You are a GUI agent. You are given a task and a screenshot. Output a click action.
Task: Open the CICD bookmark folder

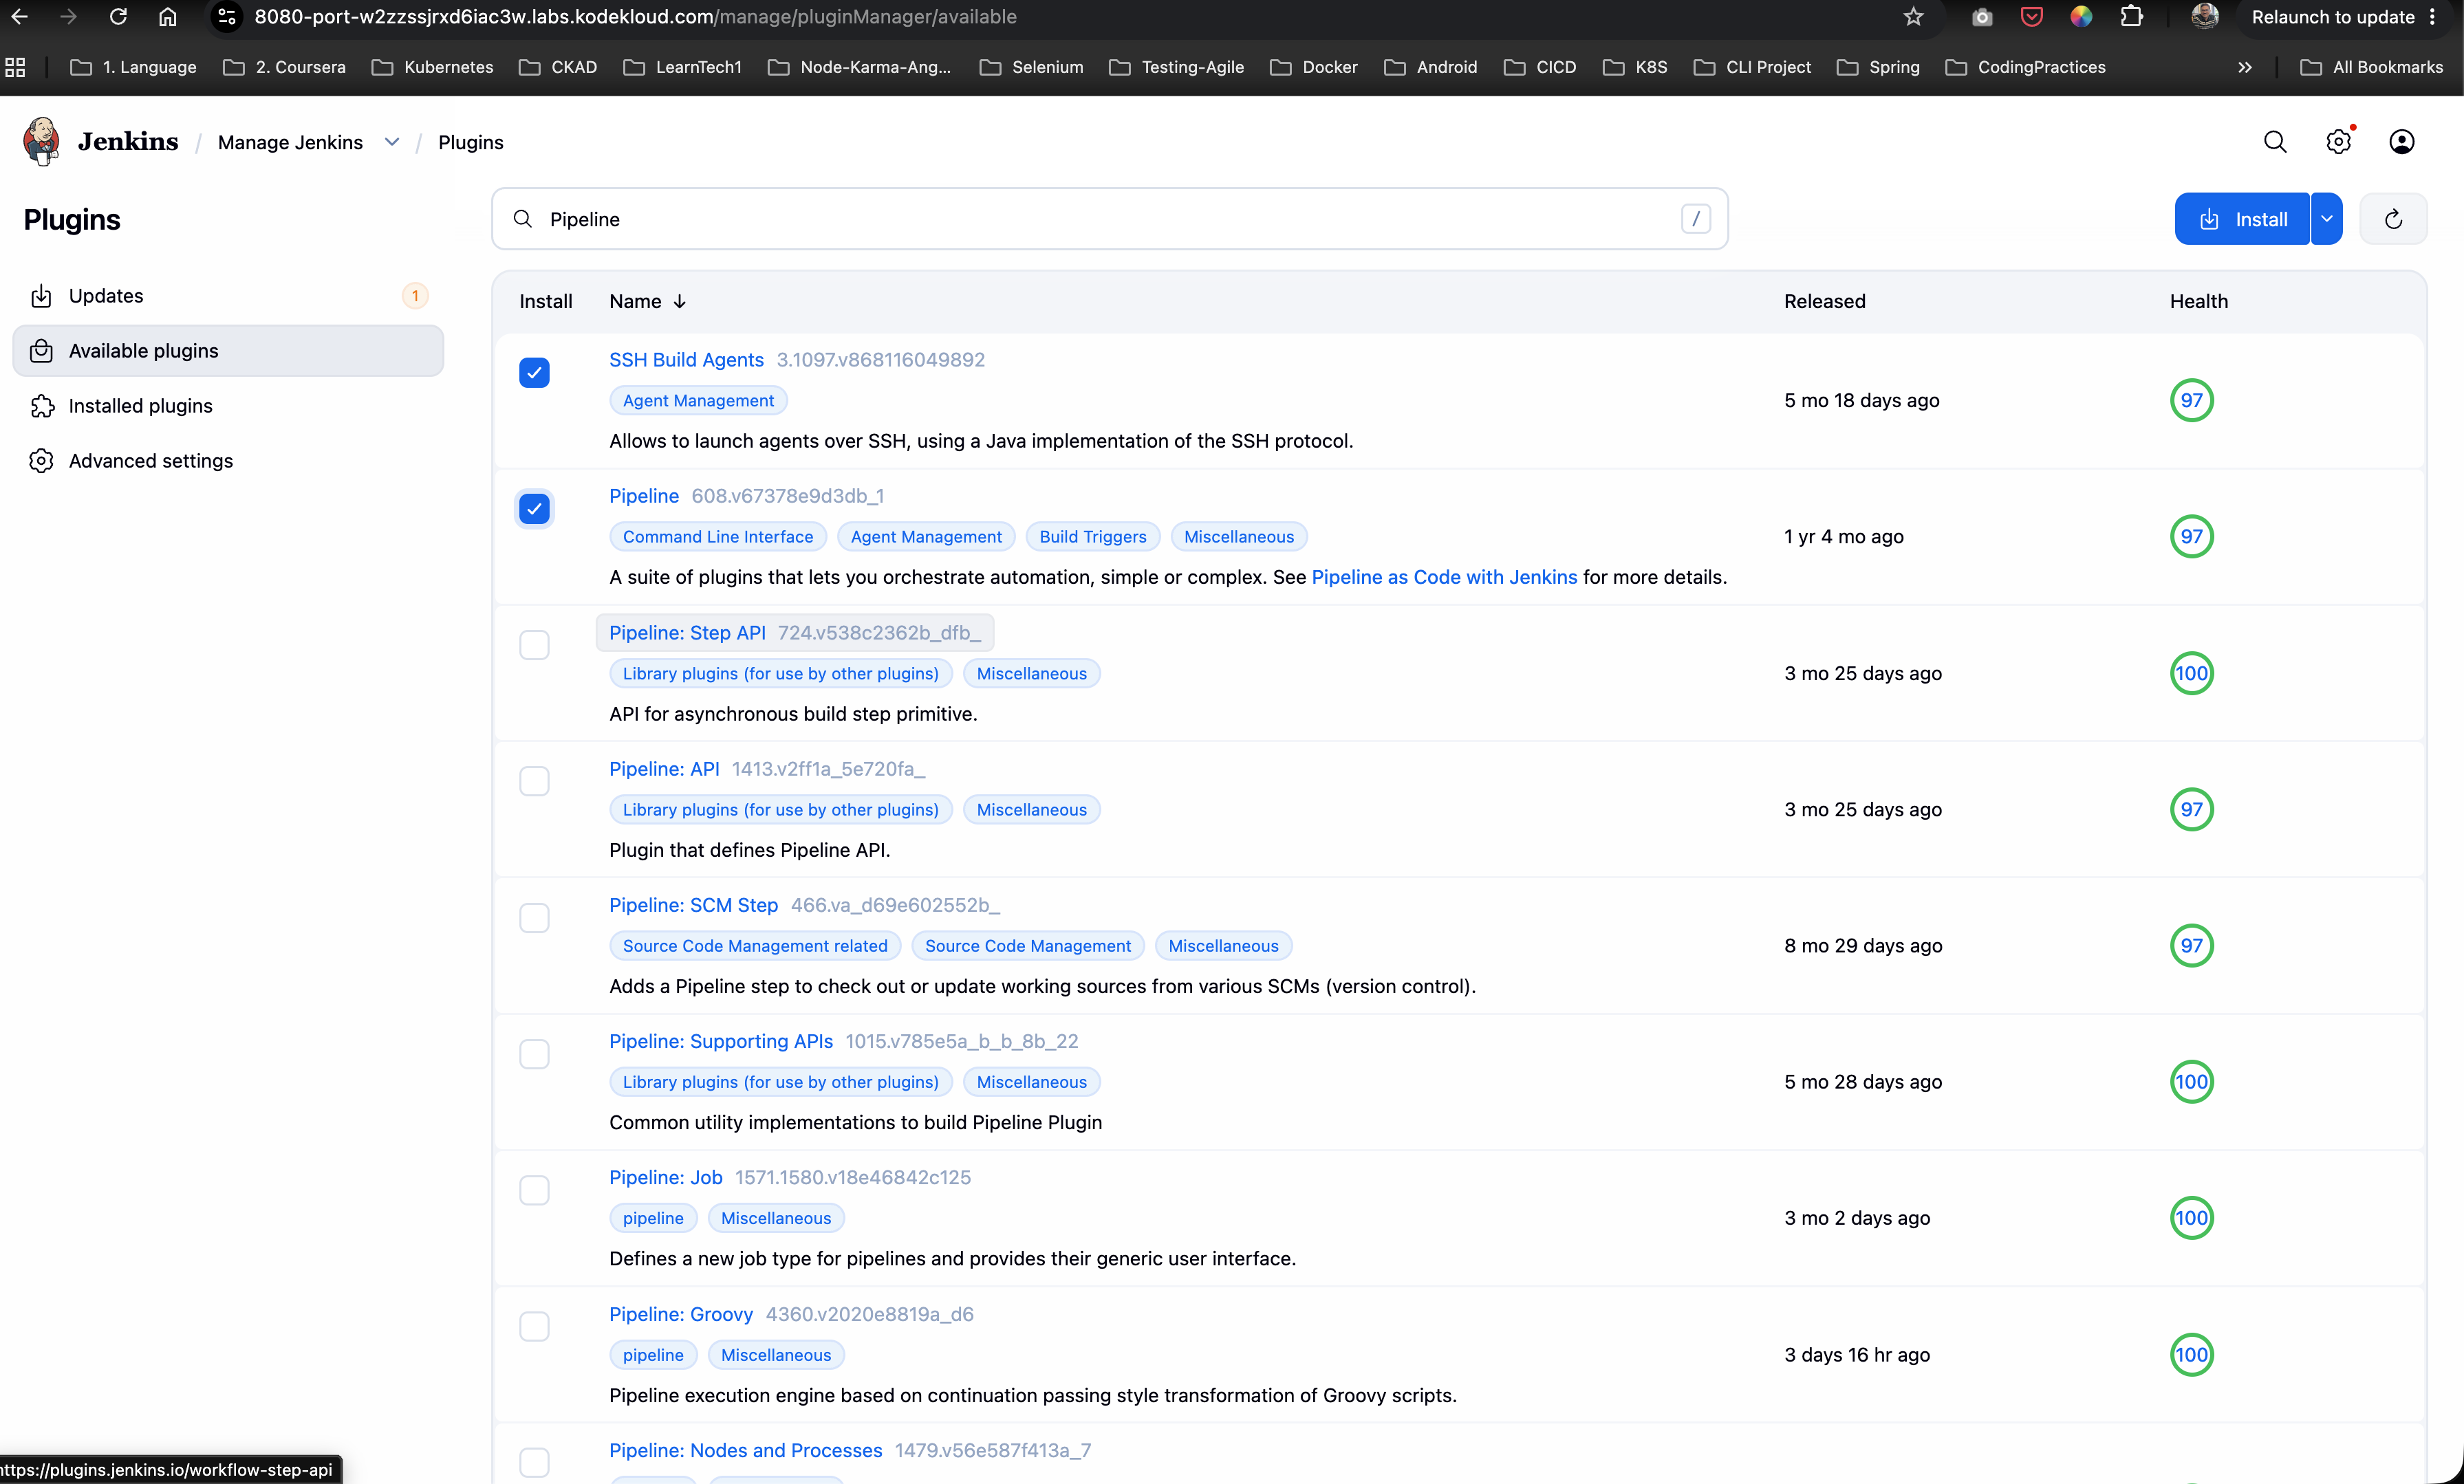[1540, 67]
